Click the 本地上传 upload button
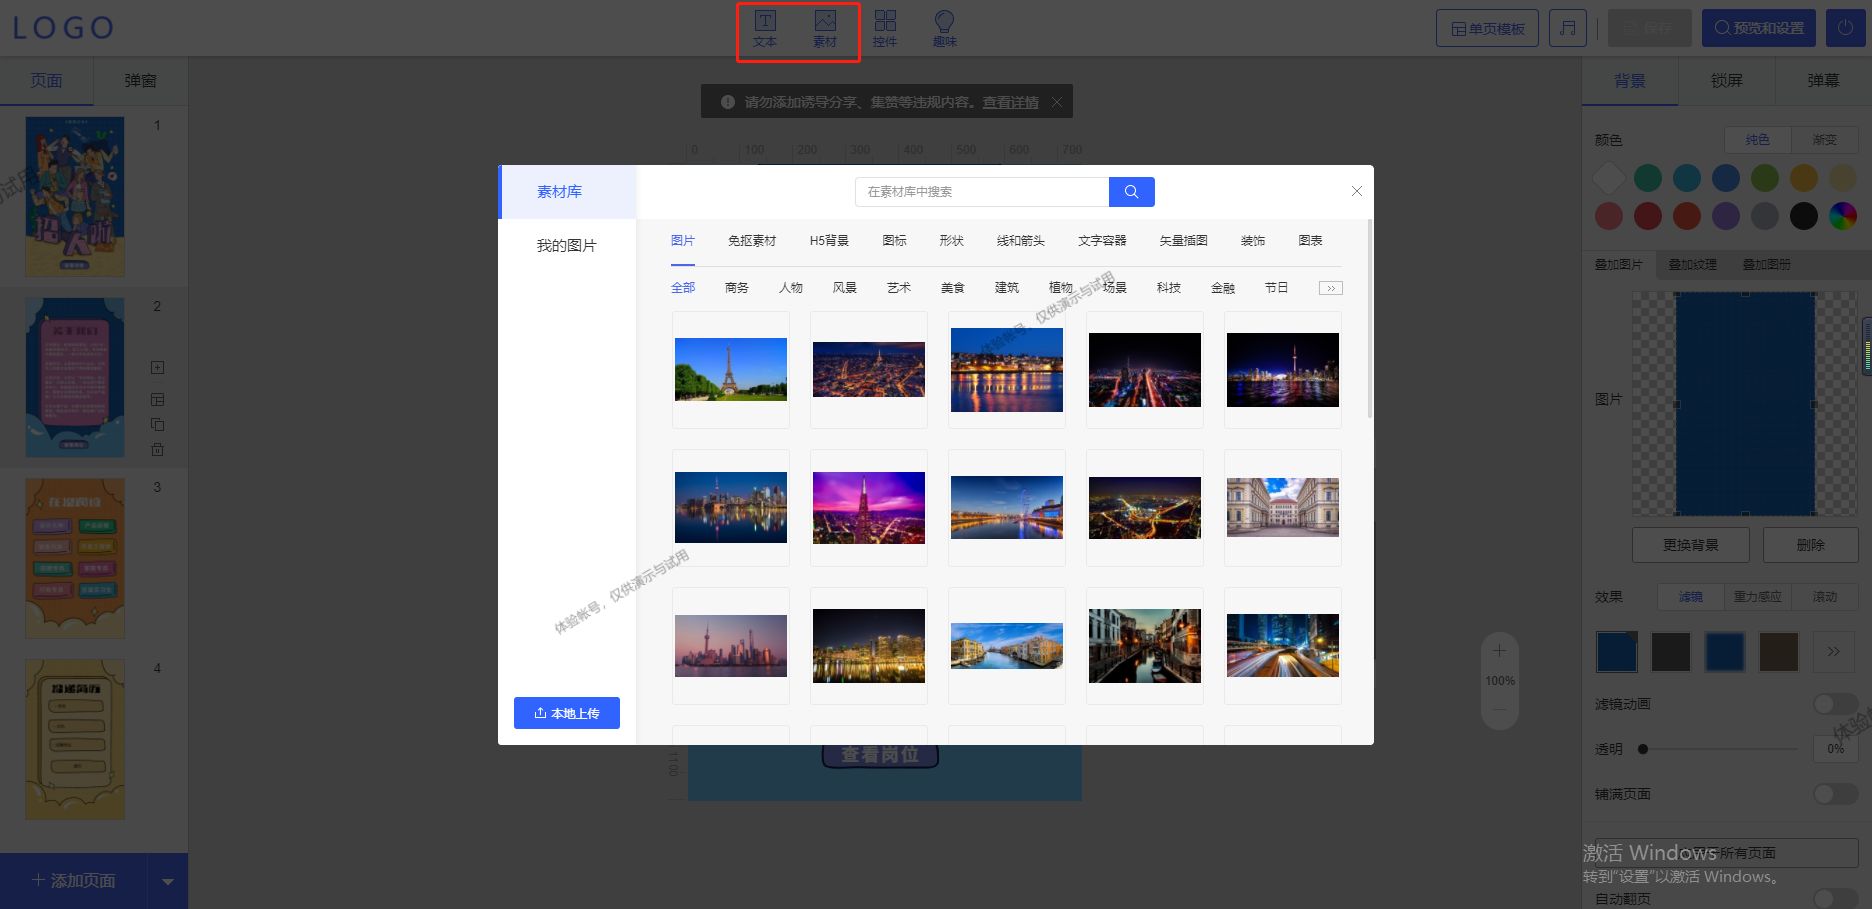The width and height of the screenshot is (1872, 909). coord(567,713)
